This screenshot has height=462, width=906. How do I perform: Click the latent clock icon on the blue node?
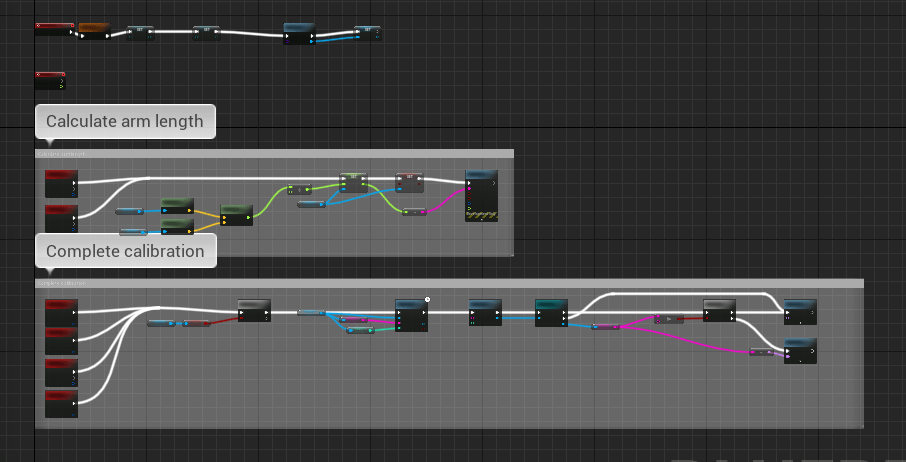pyautogui.click(x=427, y=299)
